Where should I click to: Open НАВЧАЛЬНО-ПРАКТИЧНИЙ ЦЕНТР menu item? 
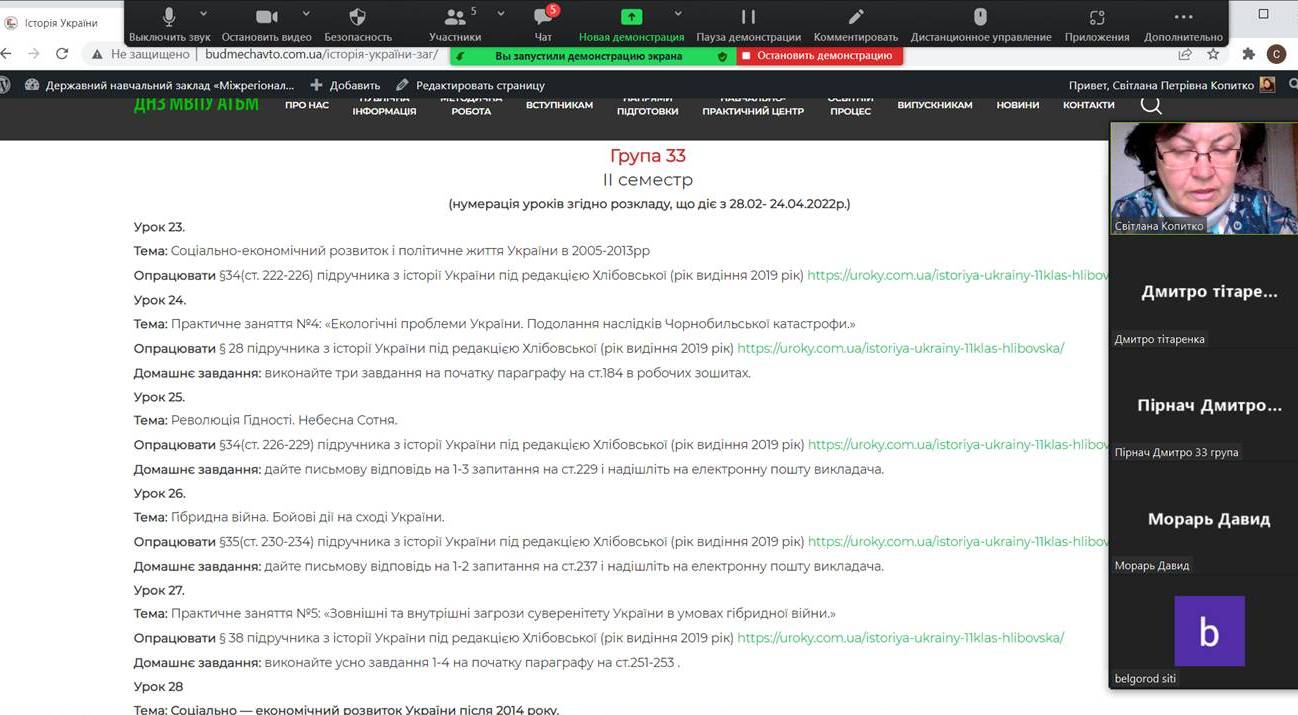tap(753, 105)
